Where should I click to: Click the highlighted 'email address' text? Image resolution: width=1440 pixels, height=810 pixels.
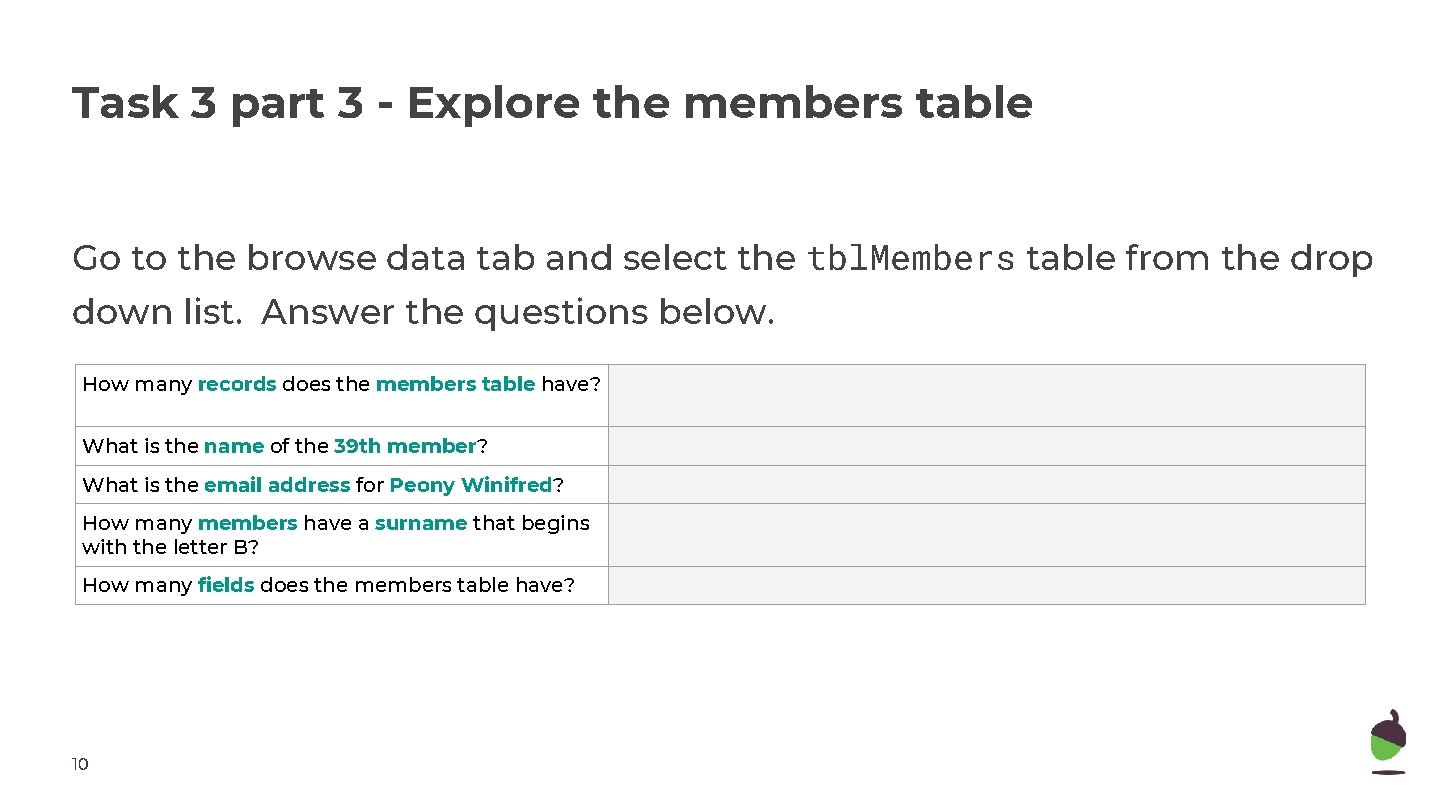pos(277,485)
